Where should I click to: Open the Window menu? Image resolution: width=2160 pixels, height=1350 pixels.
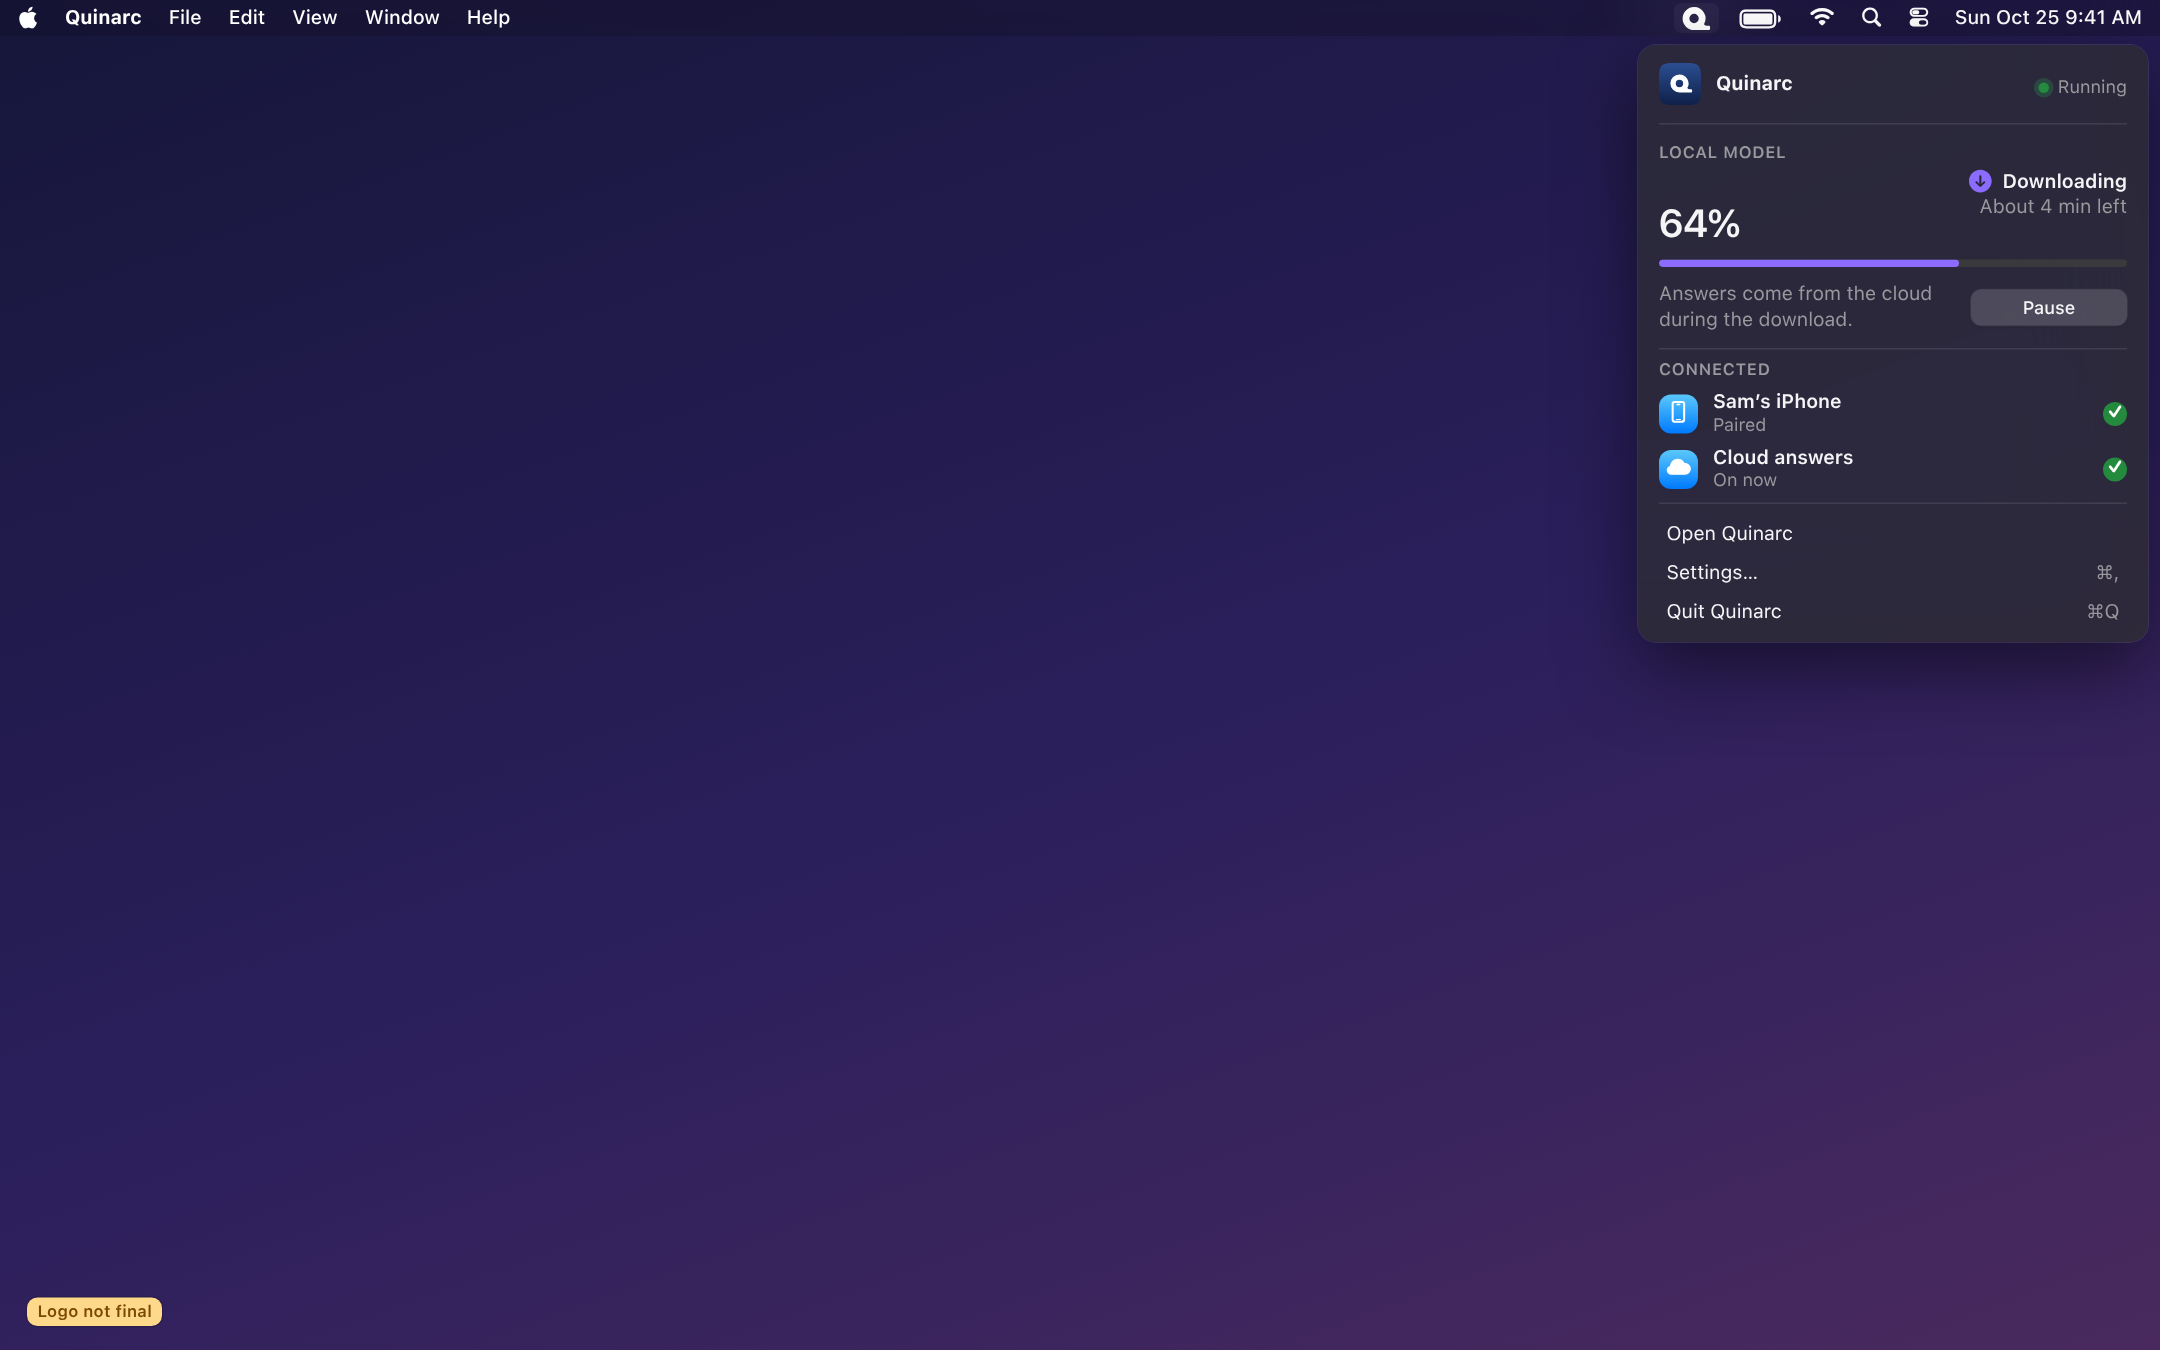pos(402,17)
